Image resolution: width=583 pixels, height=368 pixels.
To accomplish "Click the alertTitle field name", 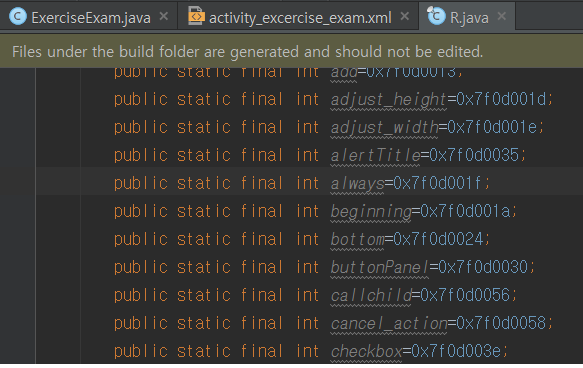I will [x=375, y=155].
